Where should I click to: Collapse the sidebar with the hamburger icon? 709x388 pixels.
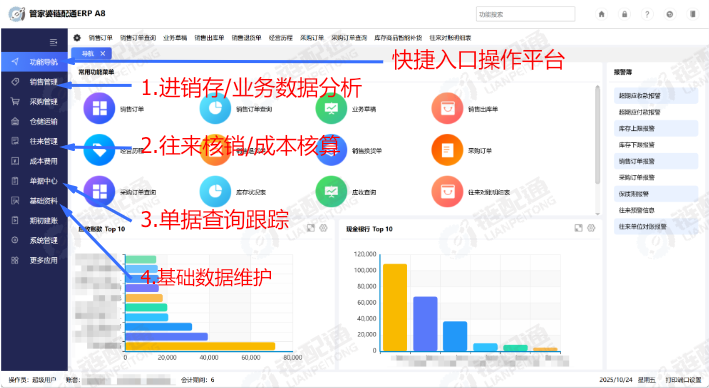(x=53, y=42)
